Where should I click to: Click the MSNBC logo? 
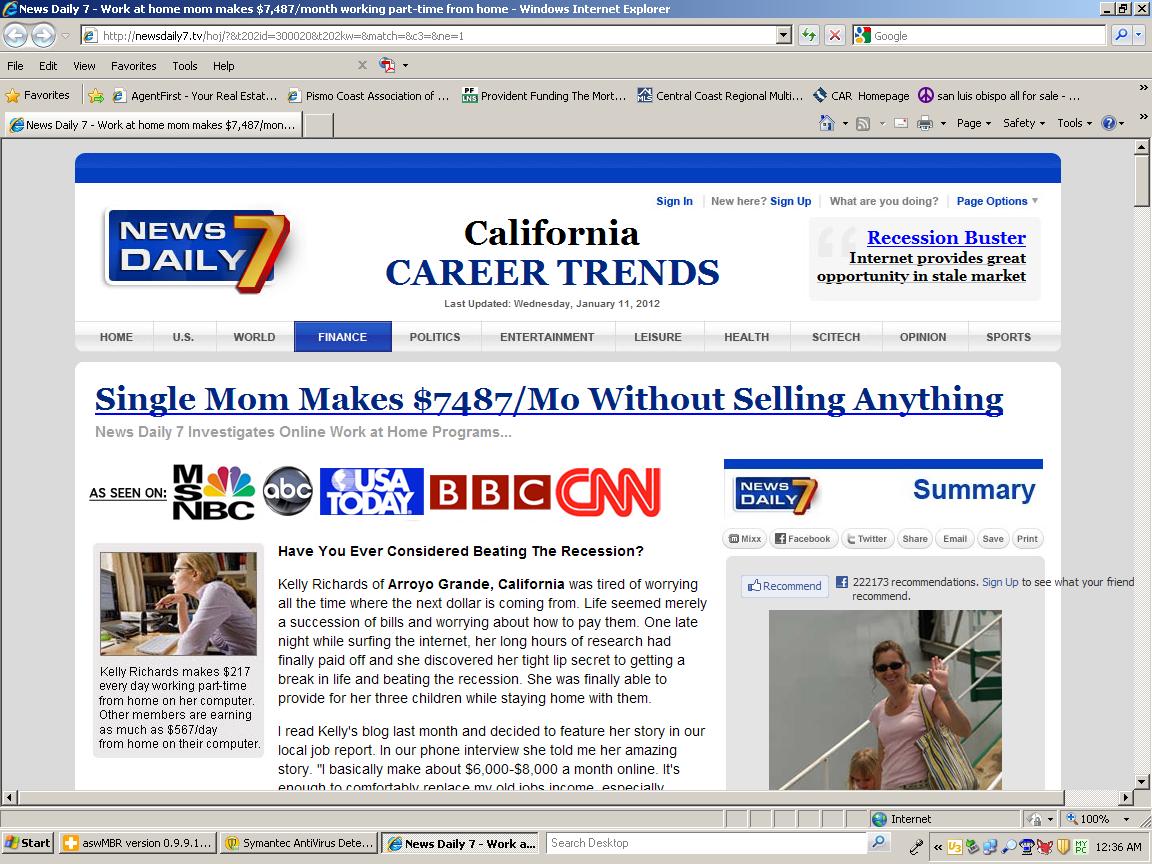click(214, 492)
